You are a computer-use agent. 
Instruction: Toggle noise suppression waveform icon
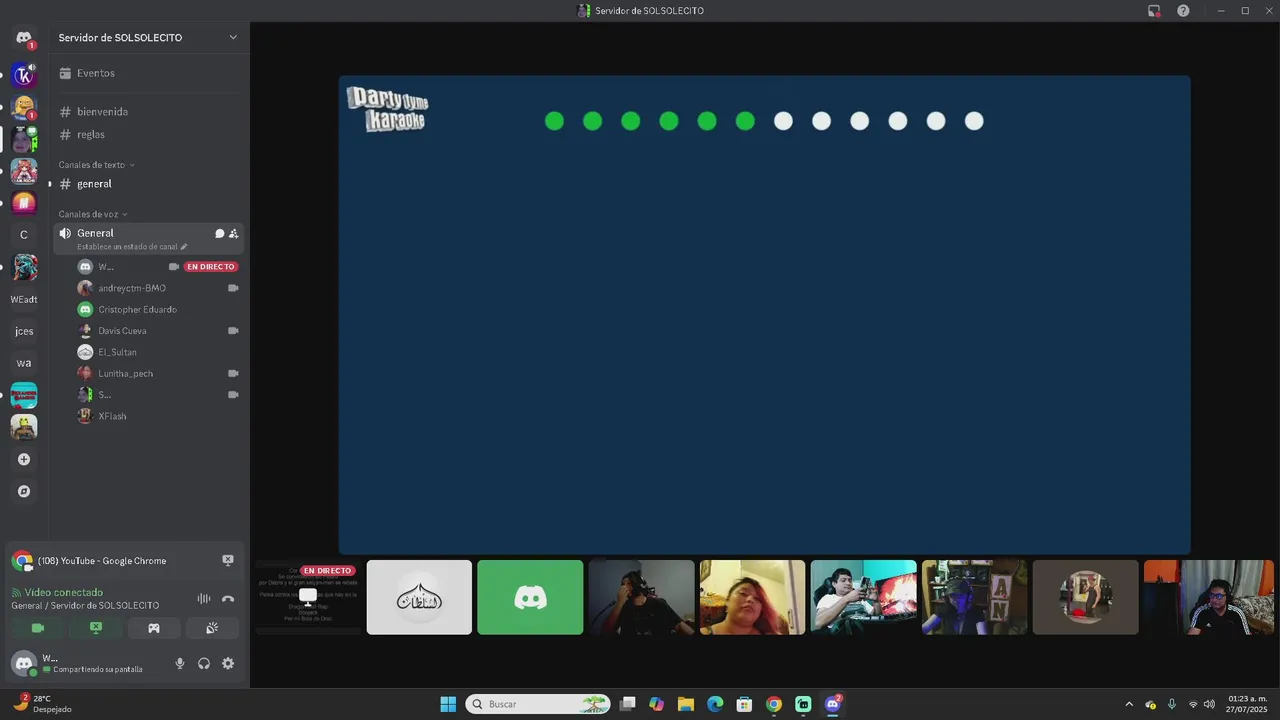204,599
